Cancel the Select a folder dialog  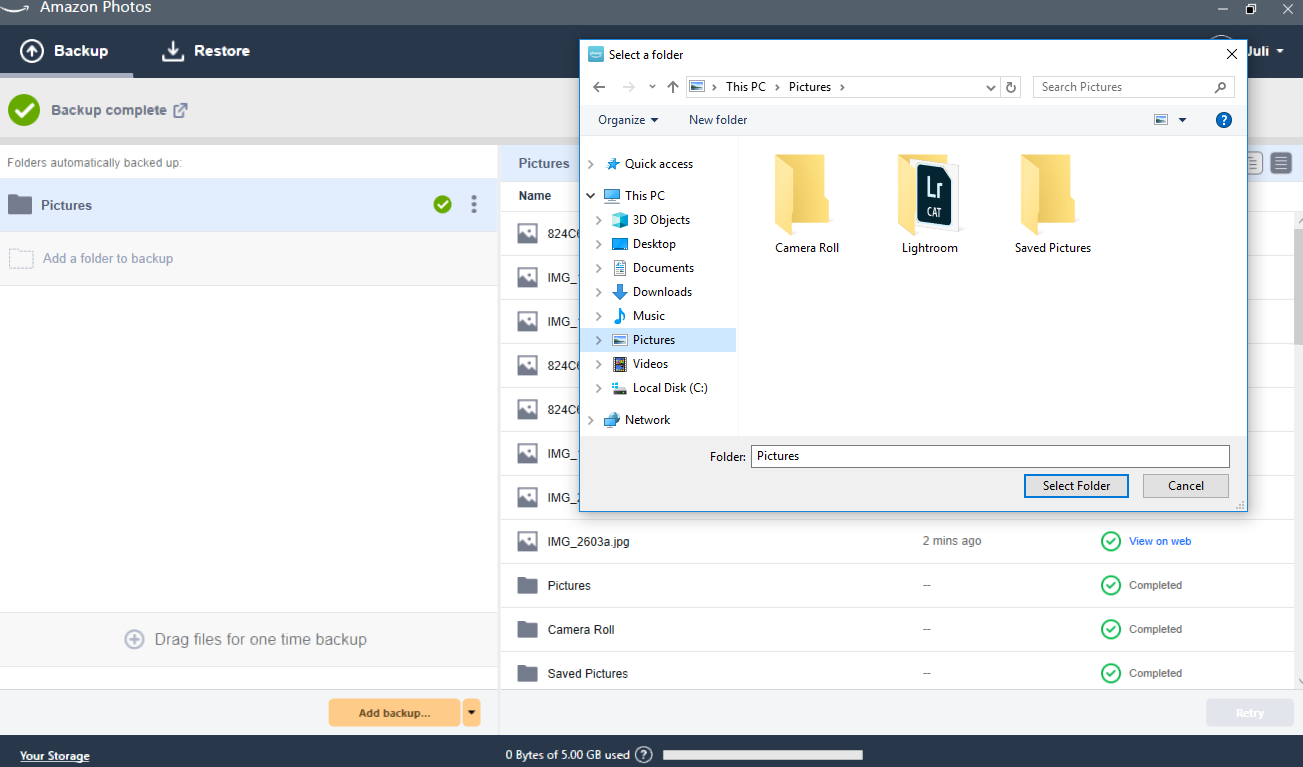point(1186,486)
